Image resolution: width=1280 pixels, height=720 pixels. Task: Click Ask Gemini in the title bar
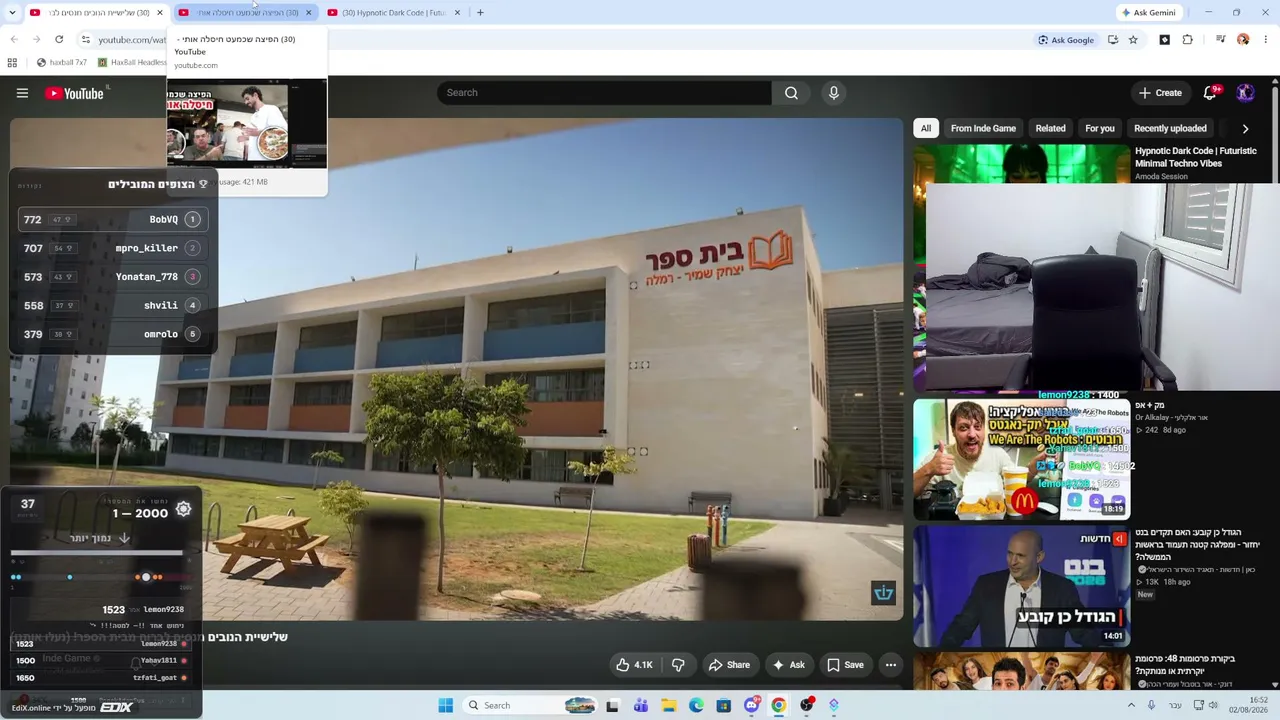1148,13
